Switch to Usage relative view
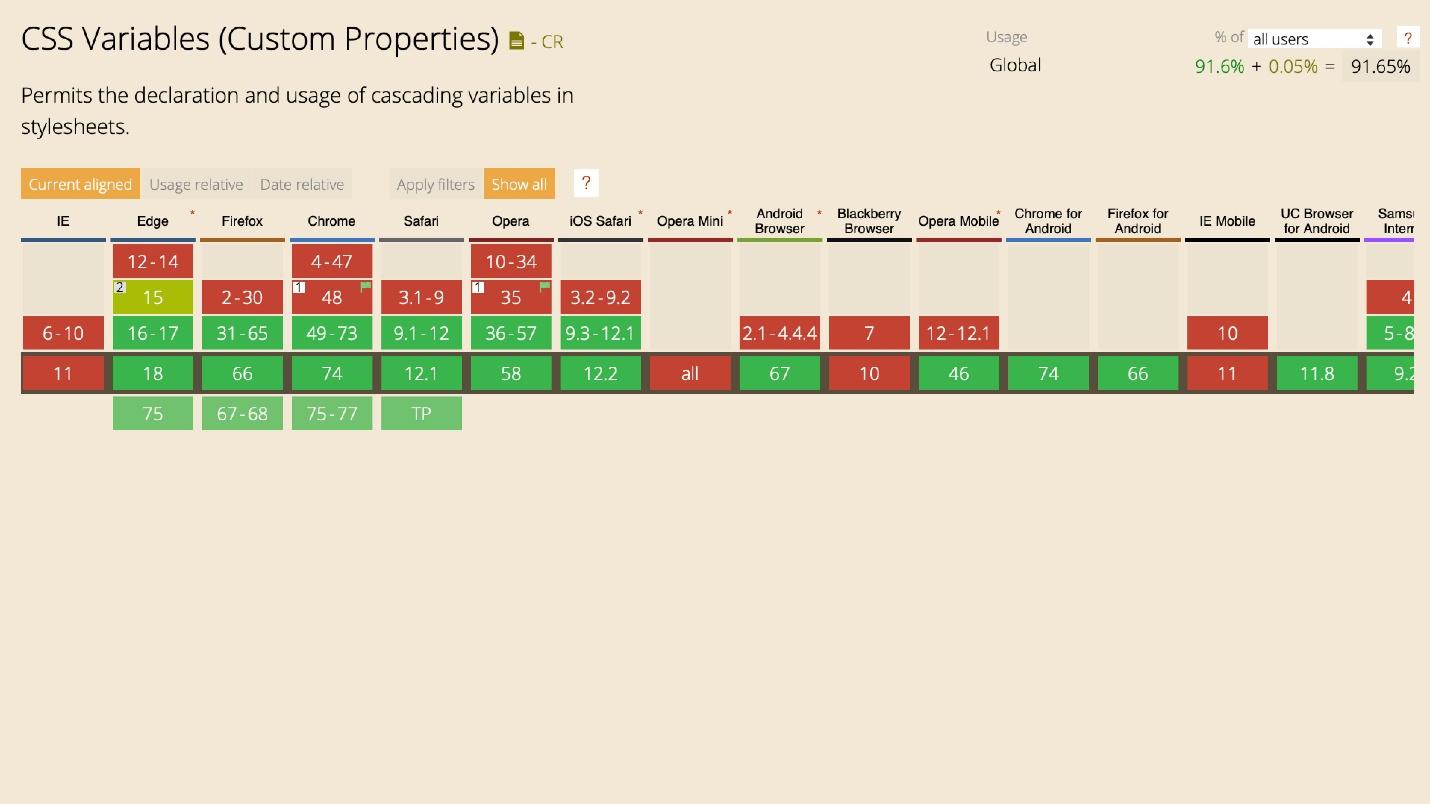 pos(196,184)
